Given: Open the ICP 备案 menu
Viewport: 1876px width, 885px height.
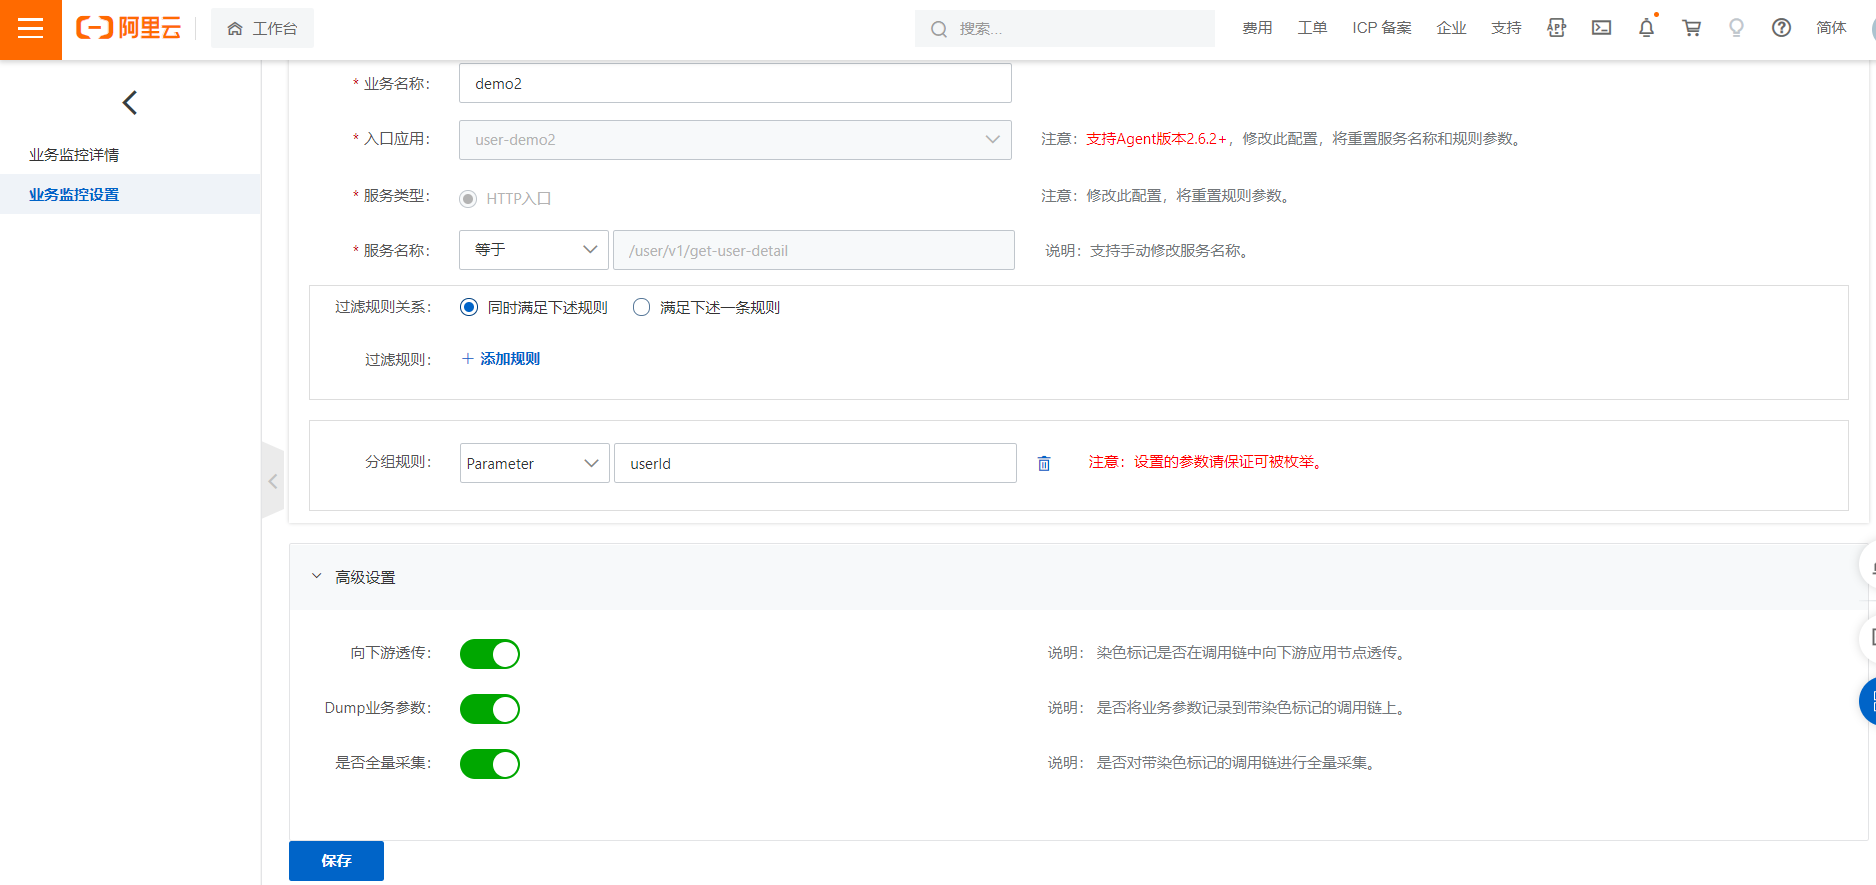Looking at the screenshot, I should click(x=1382, y=28).
